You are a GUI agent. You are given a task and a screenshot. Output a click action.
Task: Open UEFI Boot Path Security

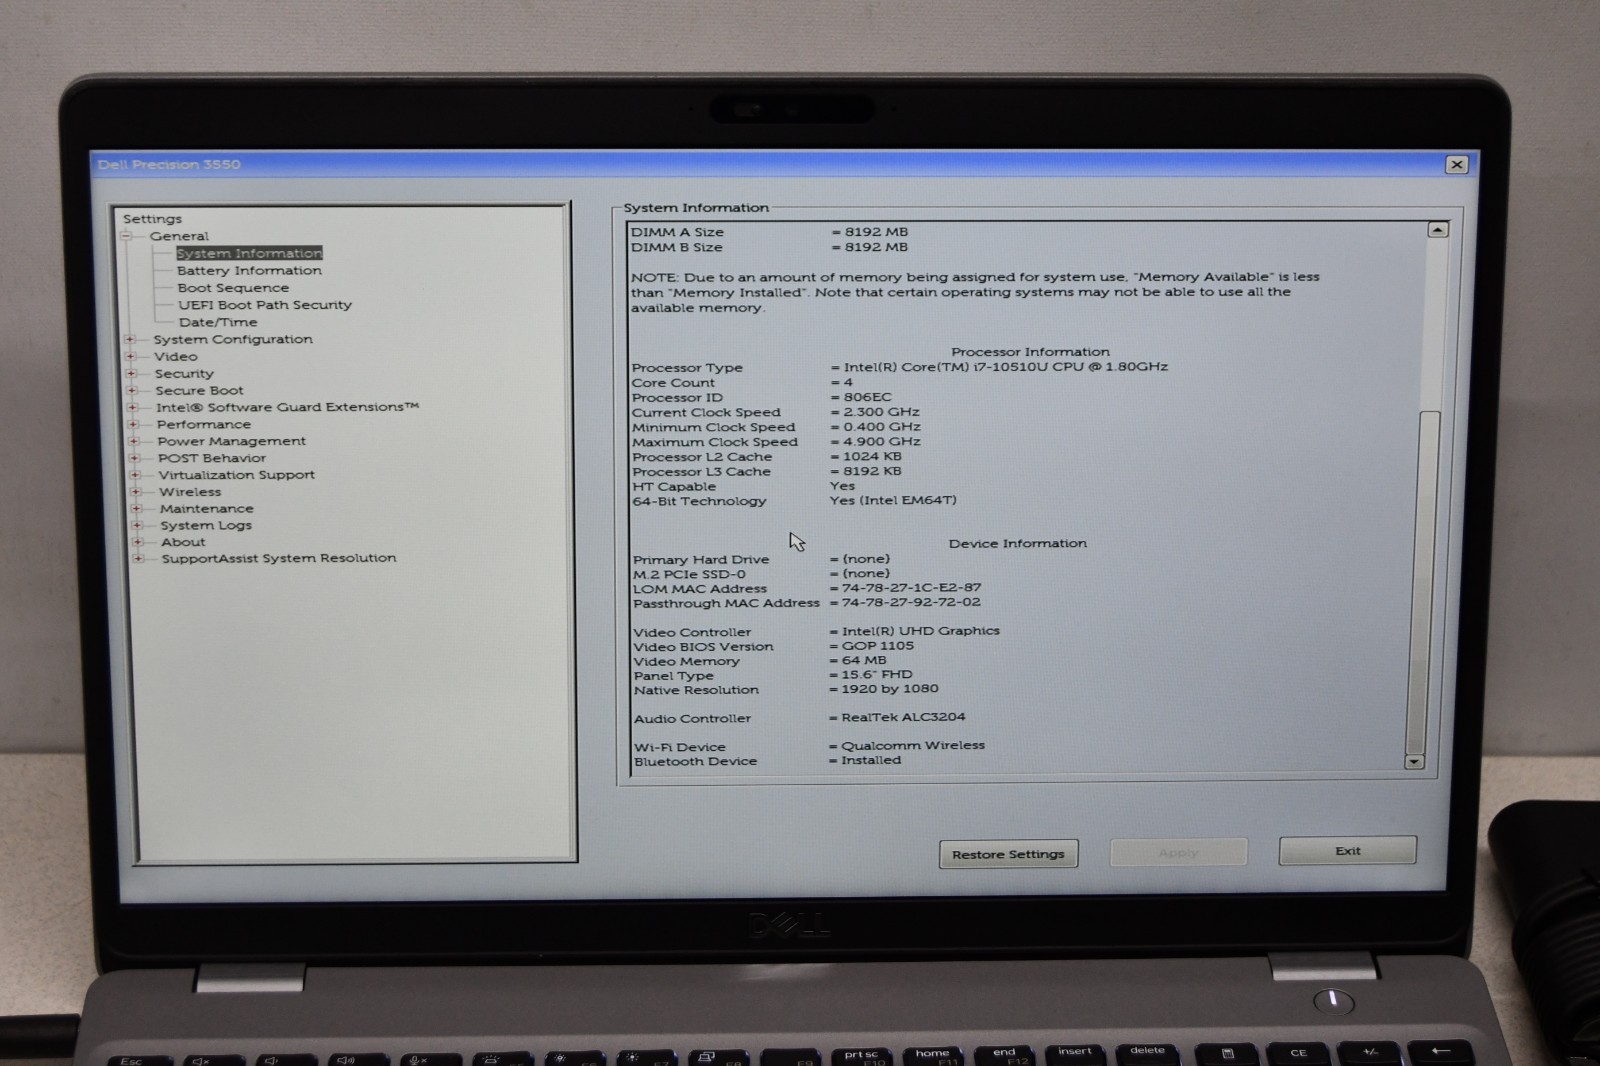point(265,305)
